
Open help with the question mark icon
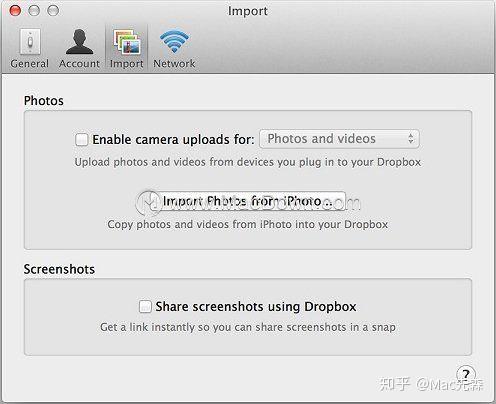[466, 374]
